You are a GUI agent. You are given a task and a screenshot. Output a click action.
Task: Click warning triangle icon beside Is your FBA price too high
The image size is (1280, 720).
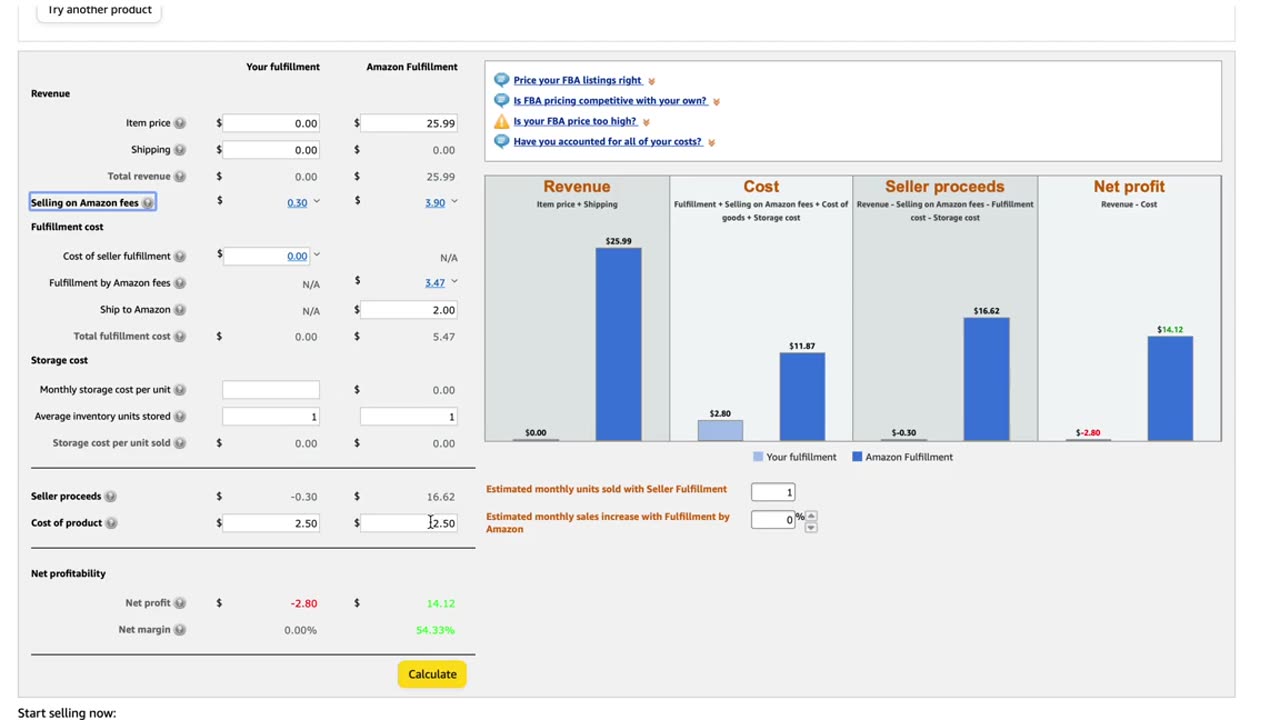point(502,121)
